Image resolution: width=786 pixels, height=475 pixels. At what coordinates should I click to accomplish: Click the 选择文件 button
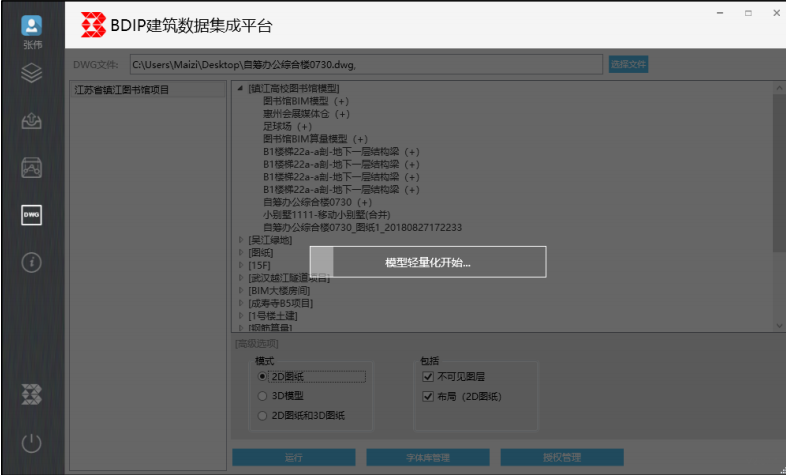pos(629,64)
